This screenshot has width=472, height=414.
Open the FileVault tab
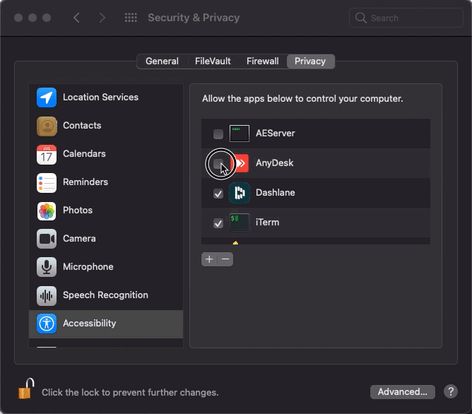[x=213, y=61]
